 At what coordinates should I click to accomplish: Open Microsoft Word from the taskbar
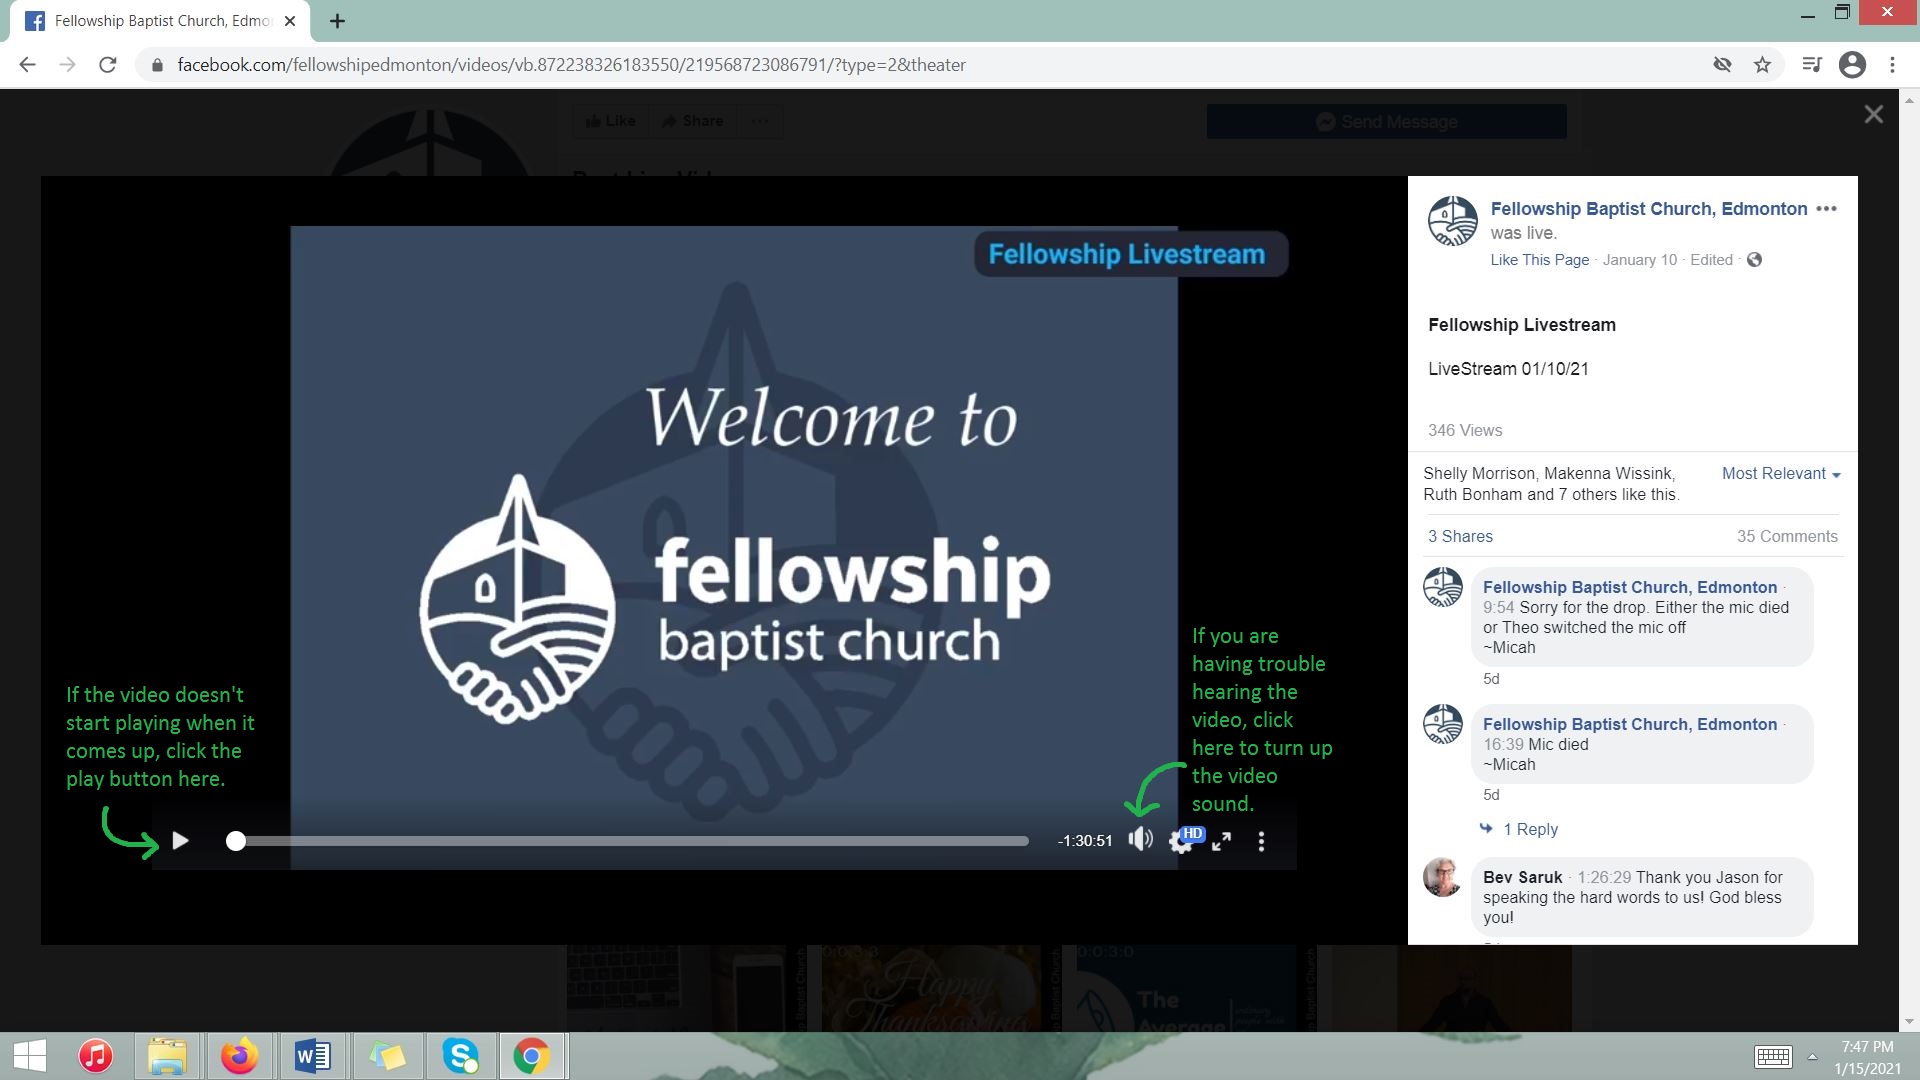click(x=313, y=1056)
